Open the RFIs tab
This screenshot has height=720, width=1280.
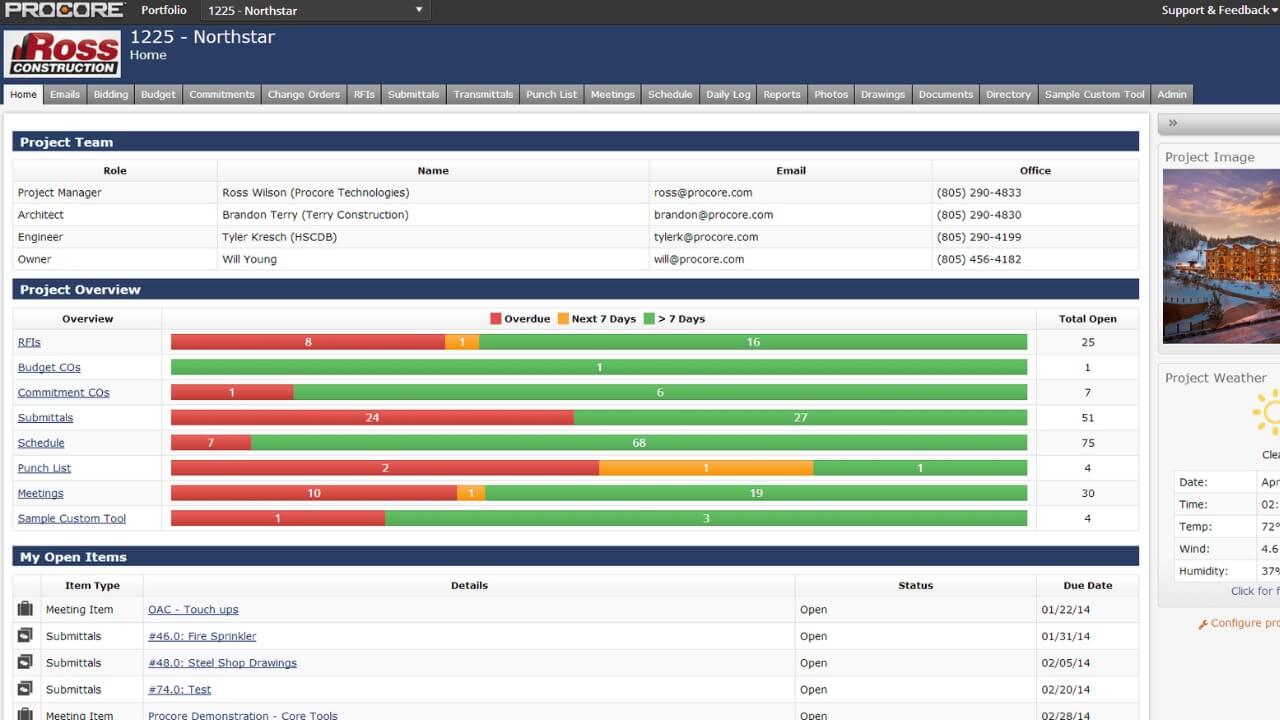click(x=364, y=94)
